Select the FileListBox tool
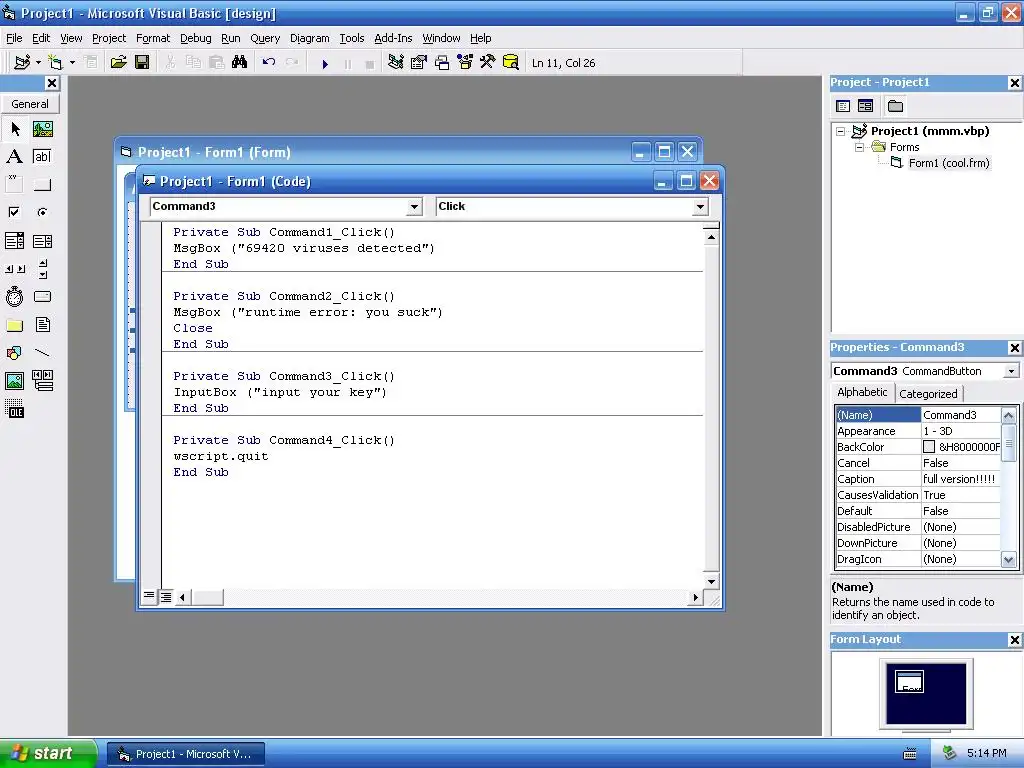The width and height of the screenshot is (1024, 768). (x=42, y=325)
